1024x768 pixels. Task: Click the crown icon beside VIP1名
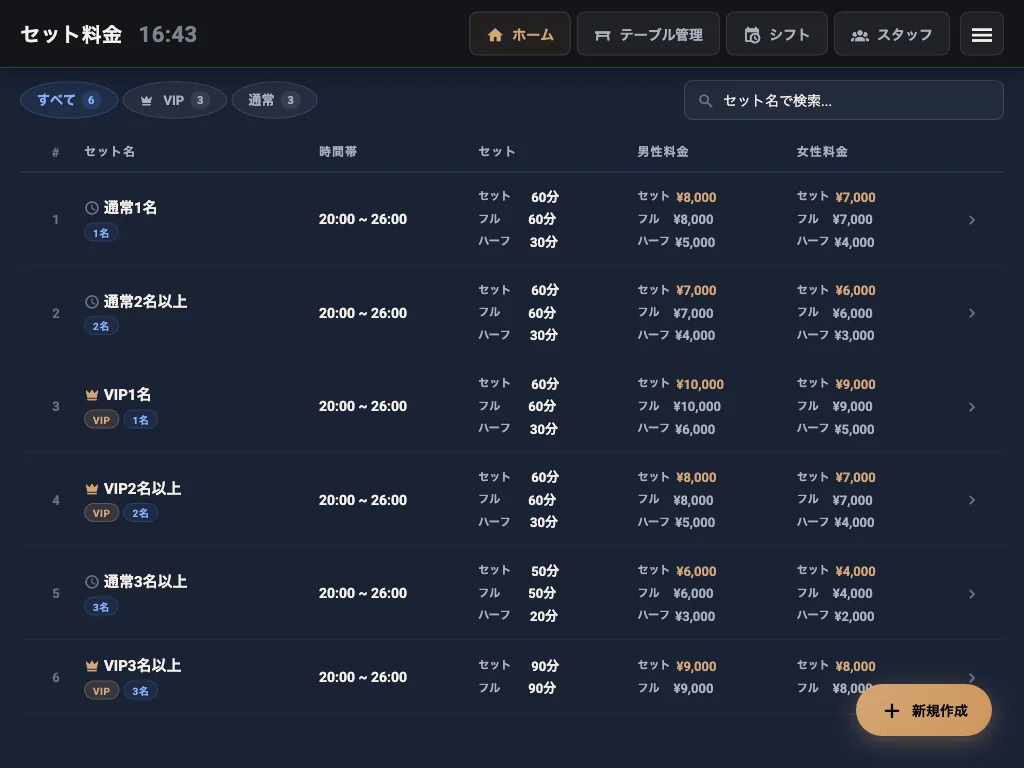pos(92,394)
